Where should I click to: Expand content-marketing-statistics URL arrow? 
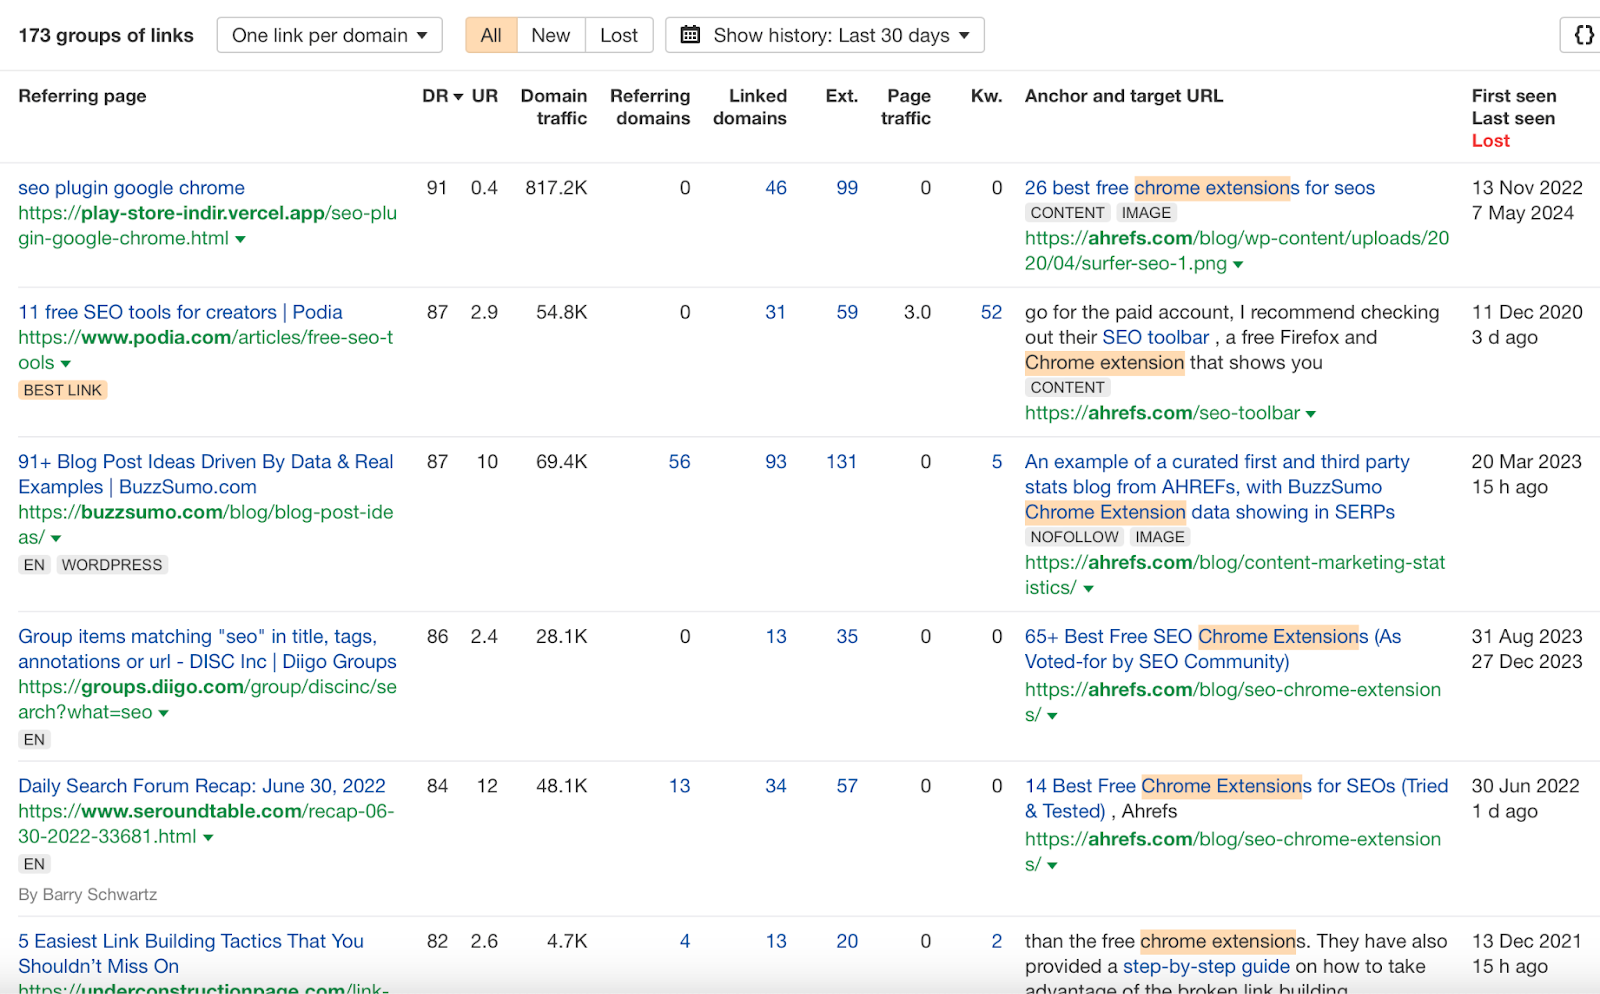[x=1088, y=589]
